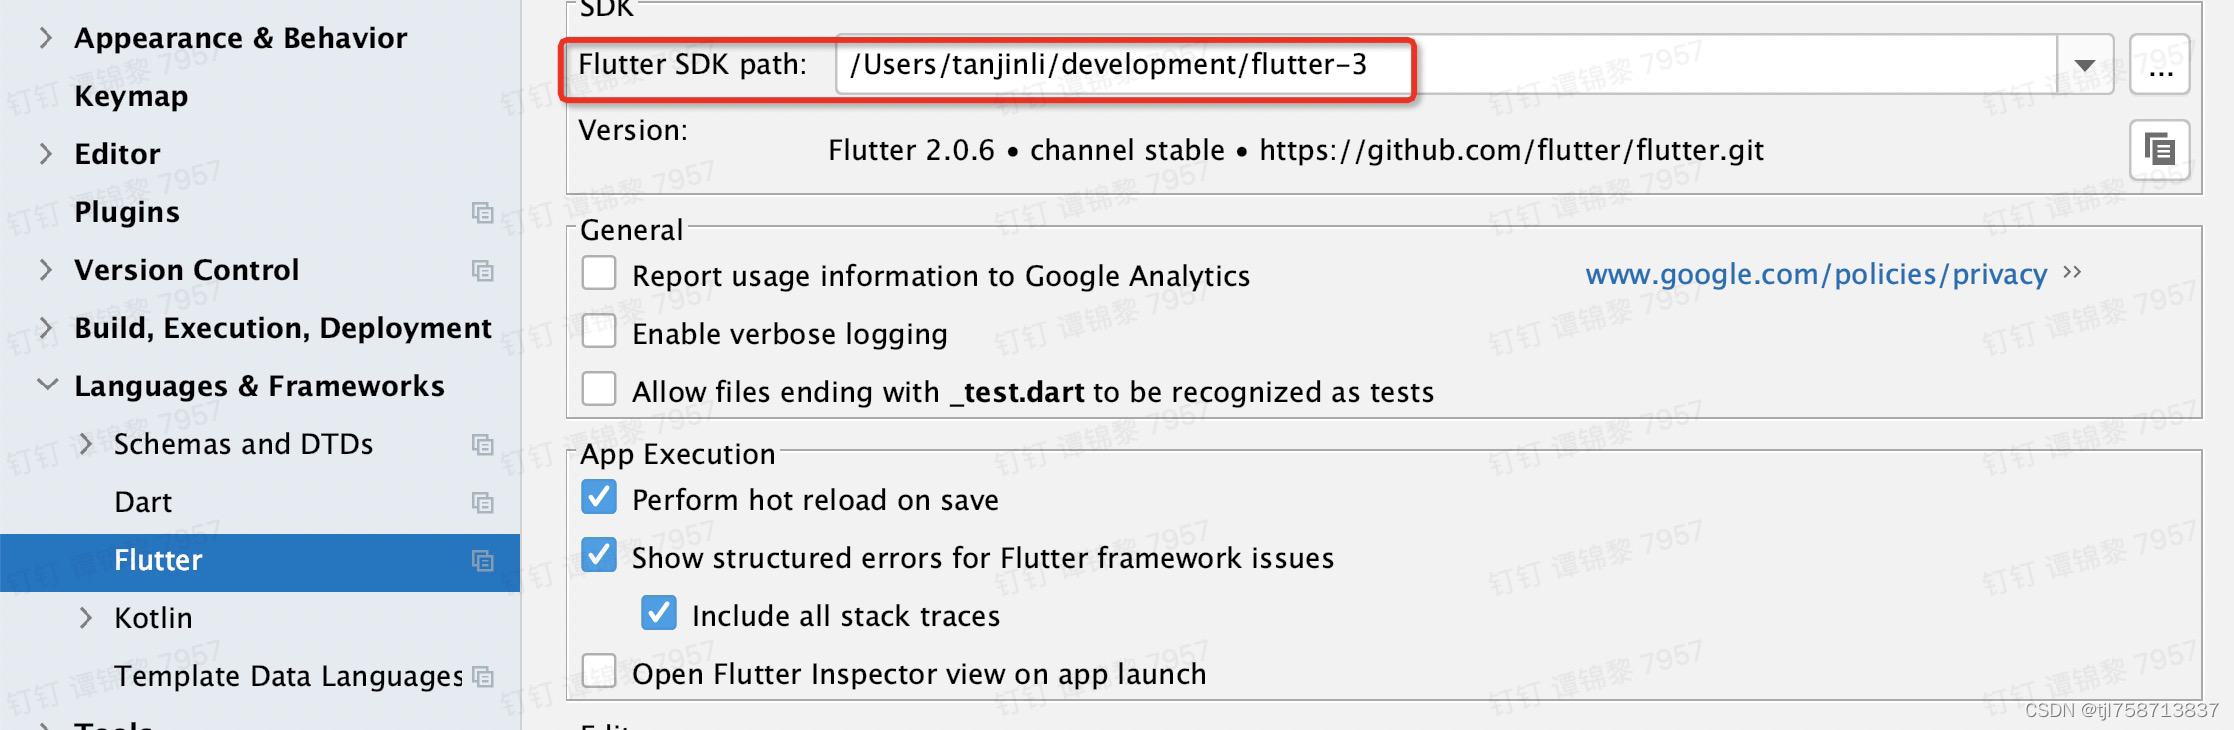
Task: Click project-level icon beside Flutter
Action: coord(482,560)
